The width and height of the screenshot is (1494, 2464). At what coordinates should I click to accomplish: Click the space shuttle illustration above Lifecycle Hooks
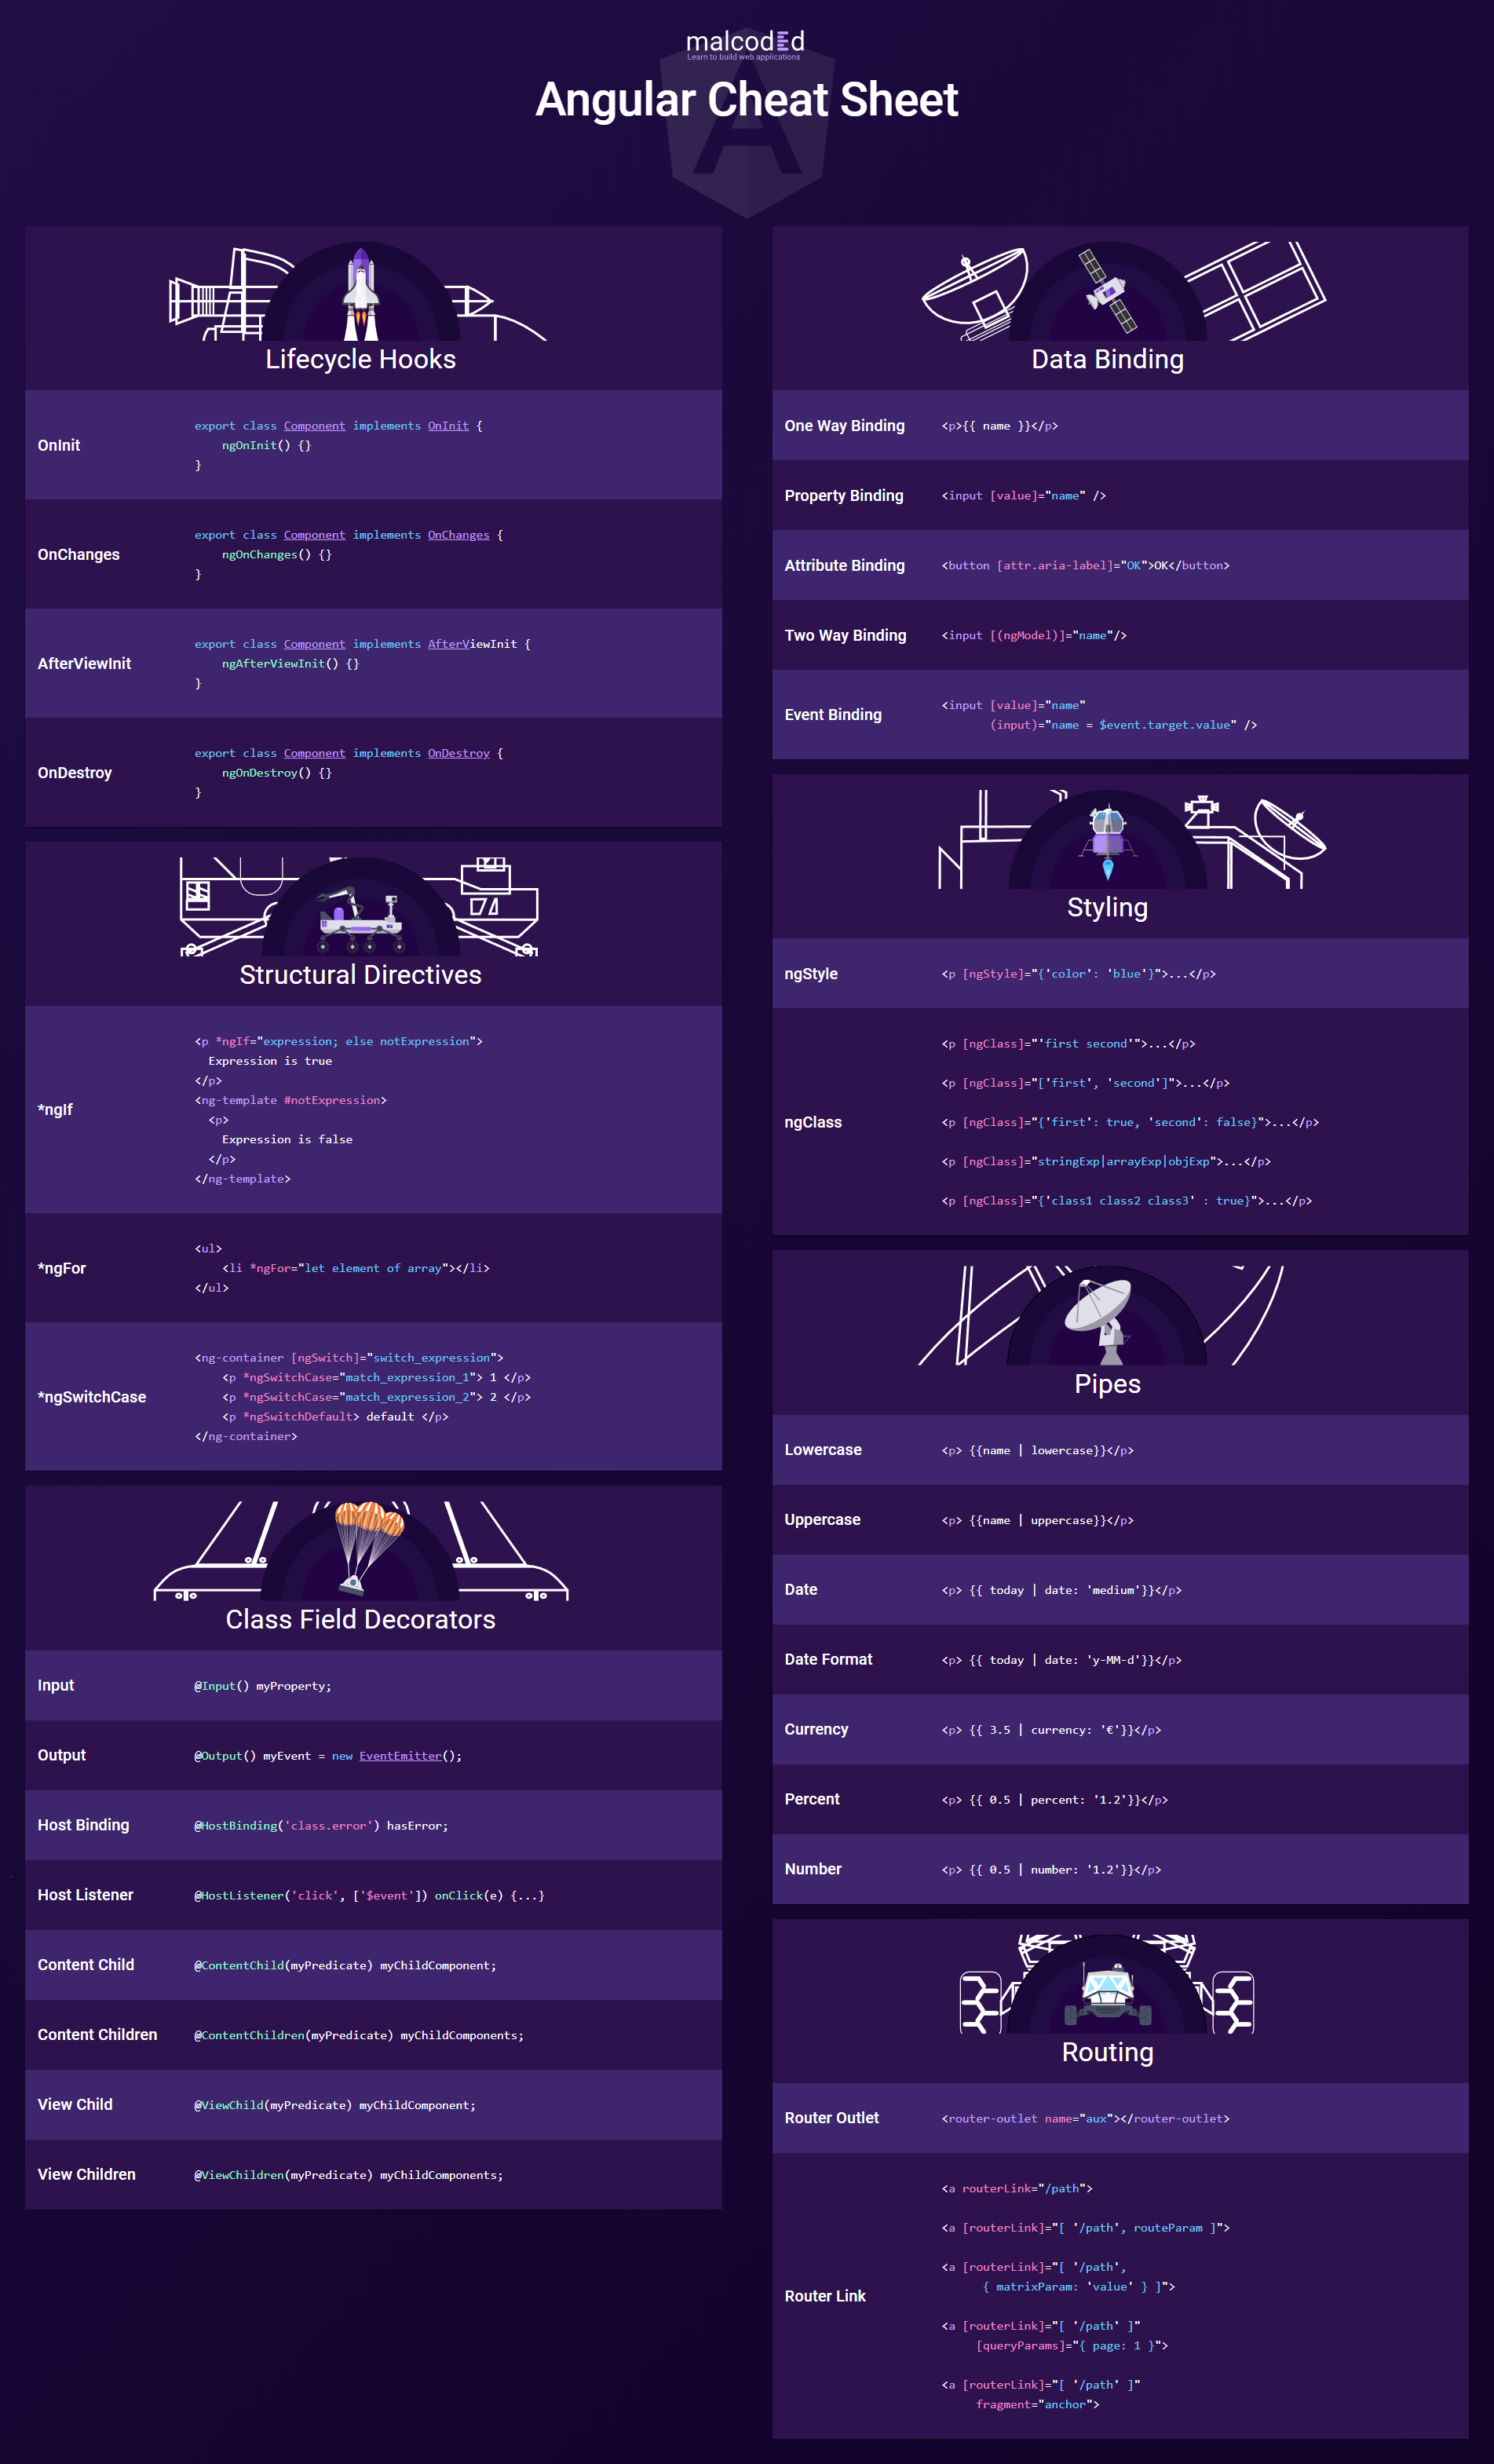pyautogui.click(x=361, y=294)
